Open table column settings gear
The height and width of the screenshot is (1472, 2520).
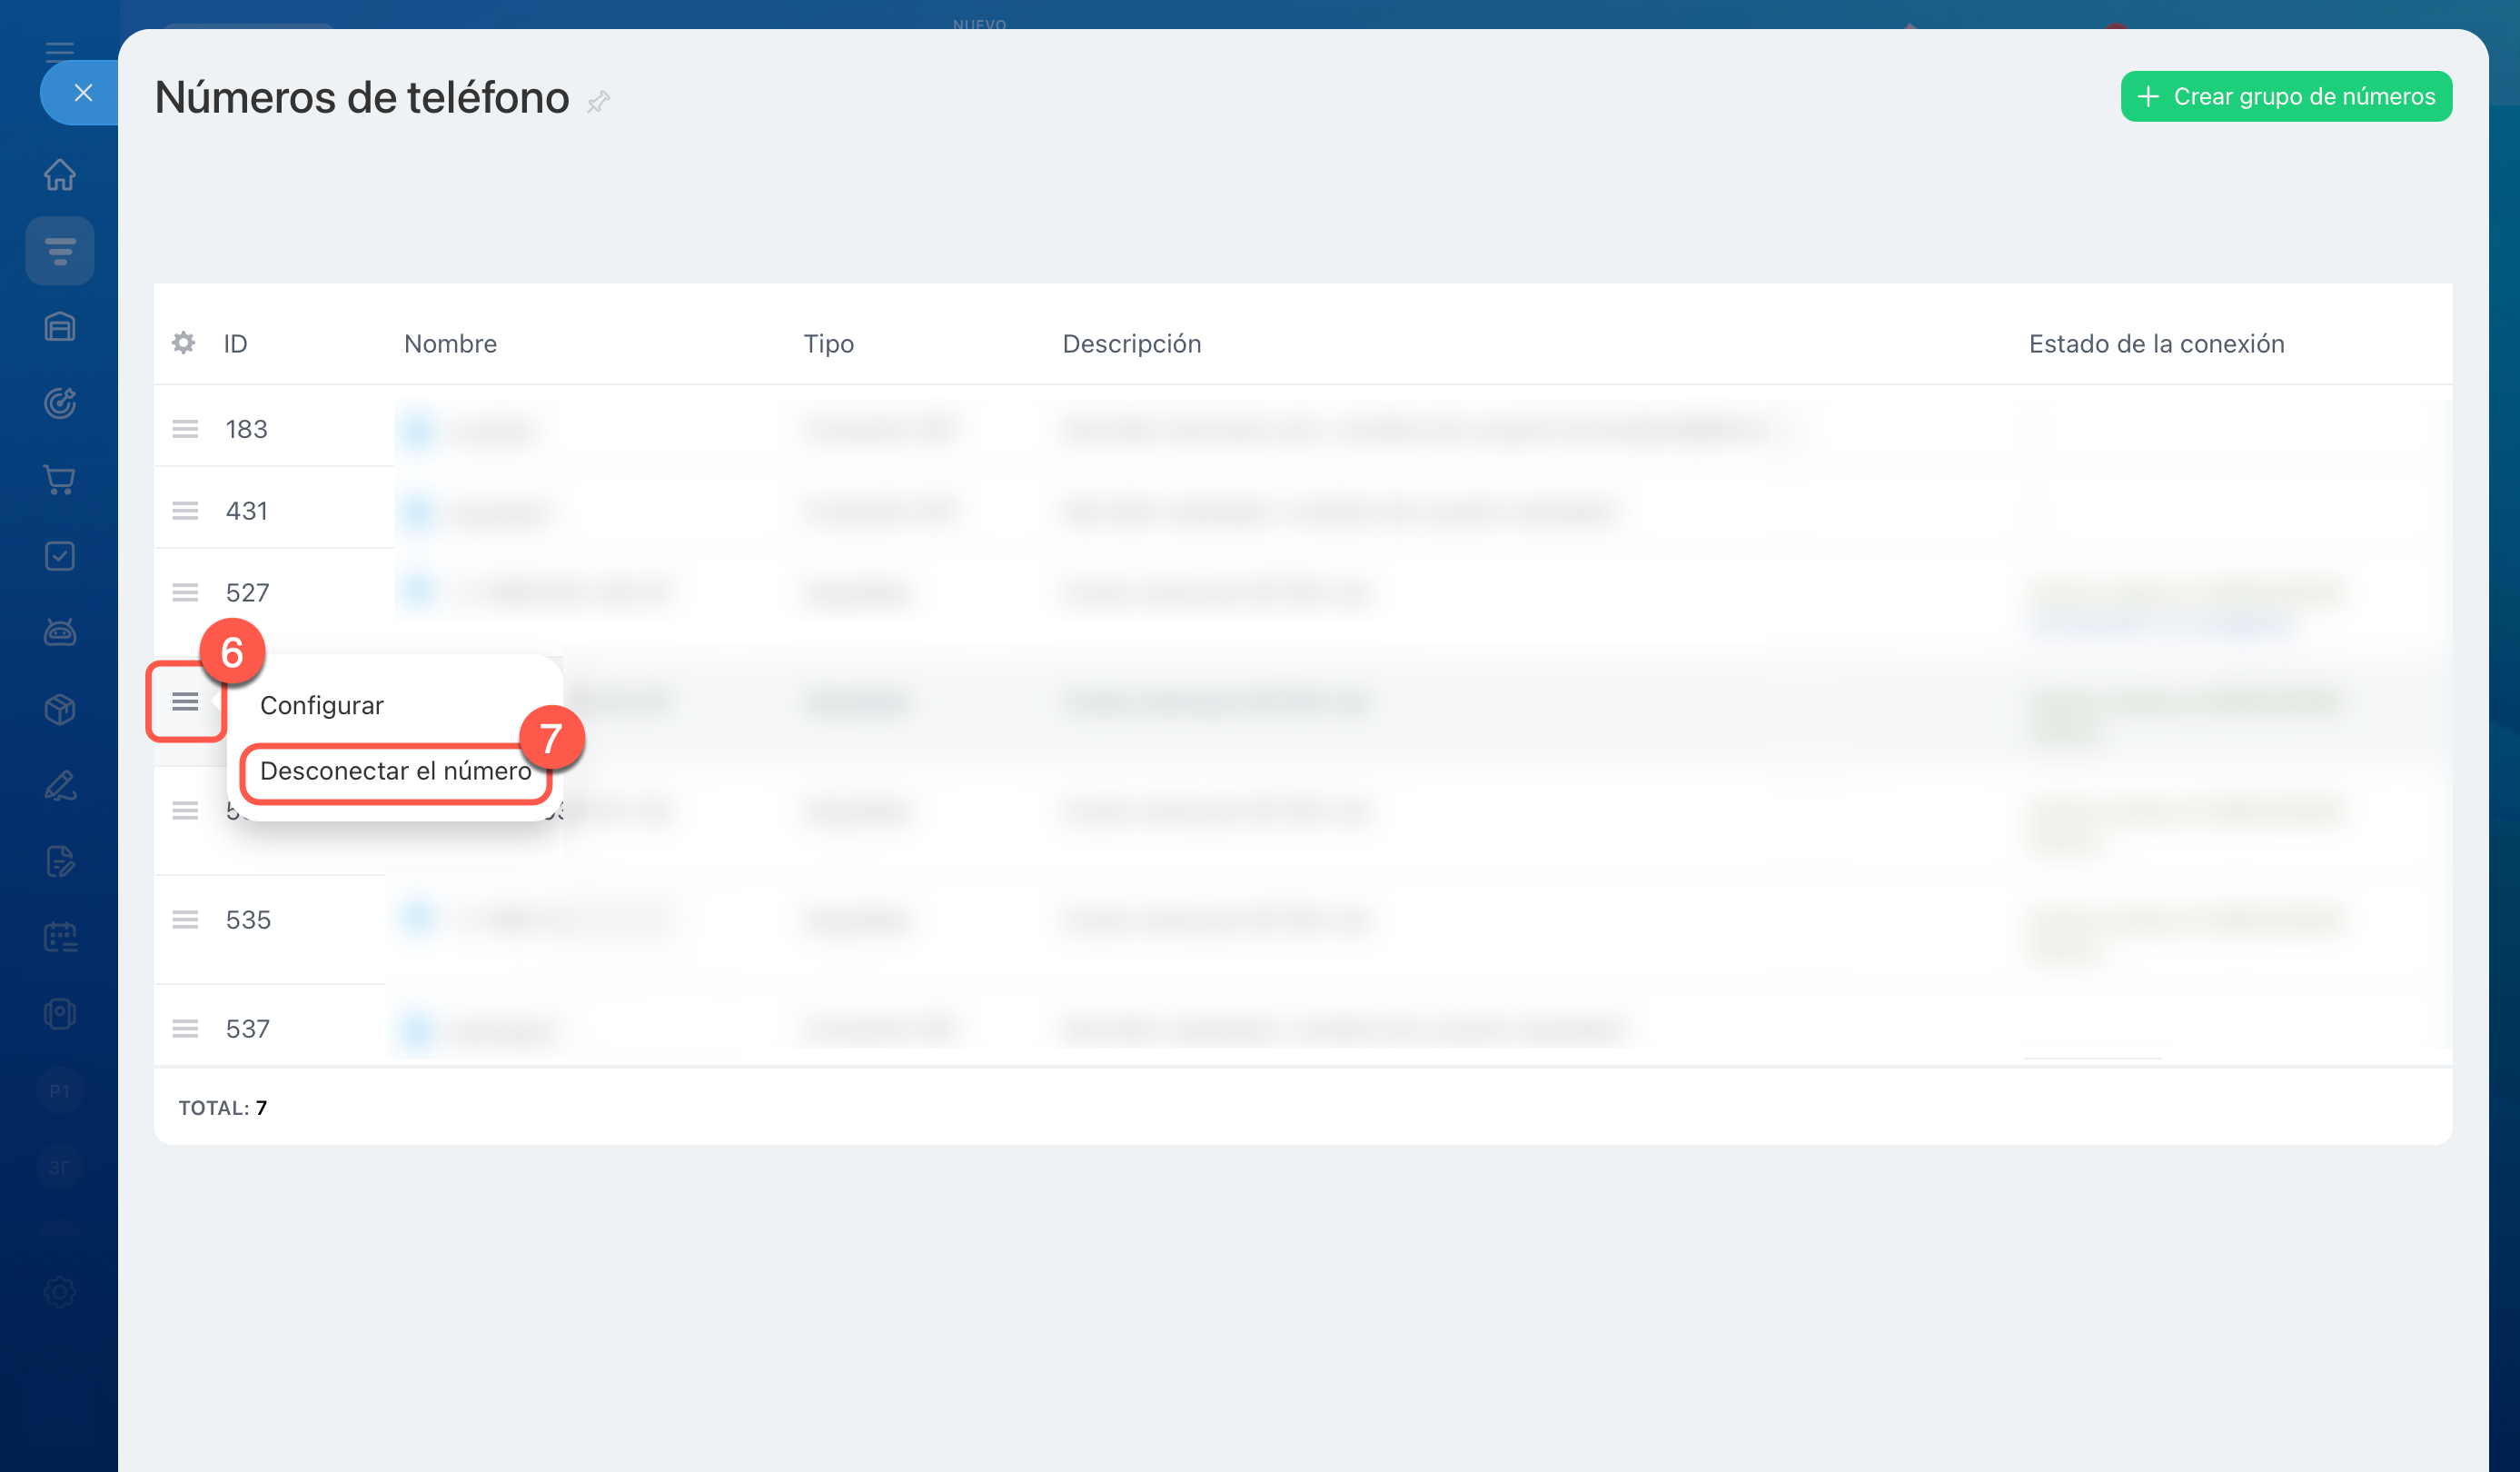[x=183, y=343]
